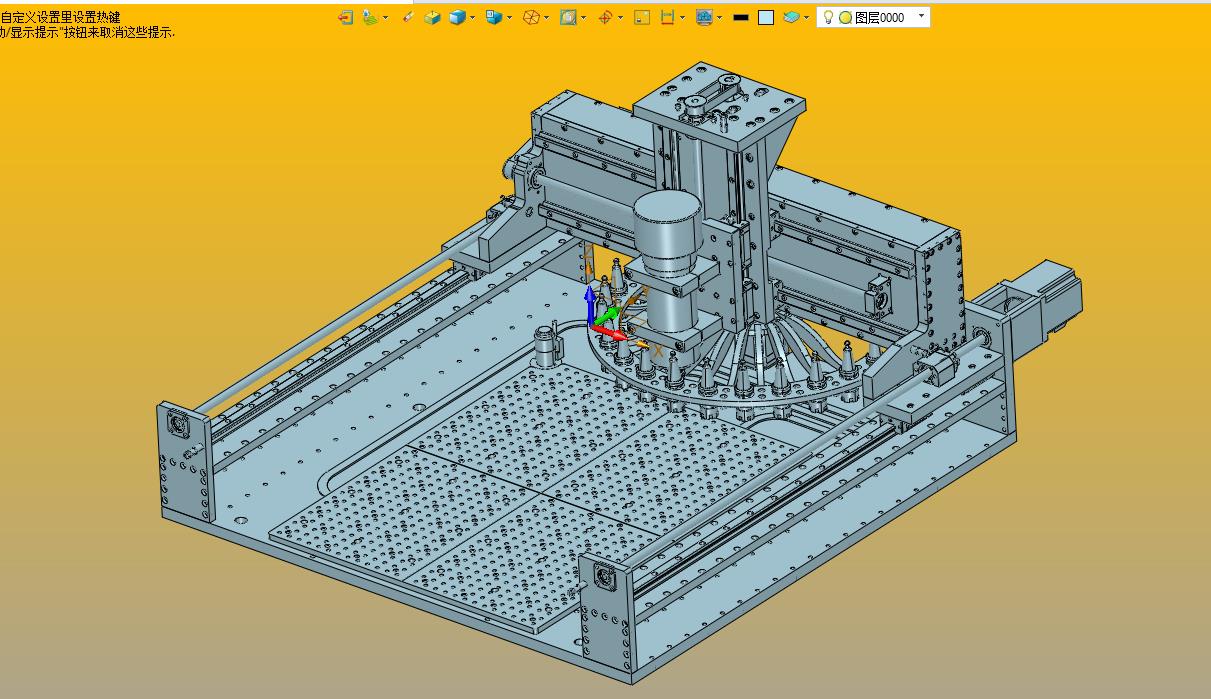The width and height of the screenshot is (1211, 699).
Task: Expand the monitor display dropdown arrow
Action: (719, 17)
